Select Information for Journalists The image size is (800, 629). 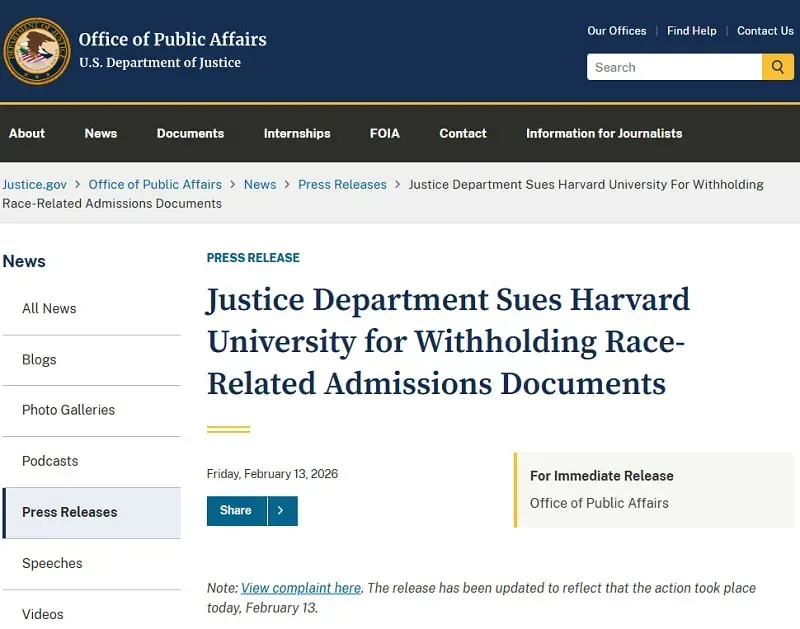tap(603, 133)
